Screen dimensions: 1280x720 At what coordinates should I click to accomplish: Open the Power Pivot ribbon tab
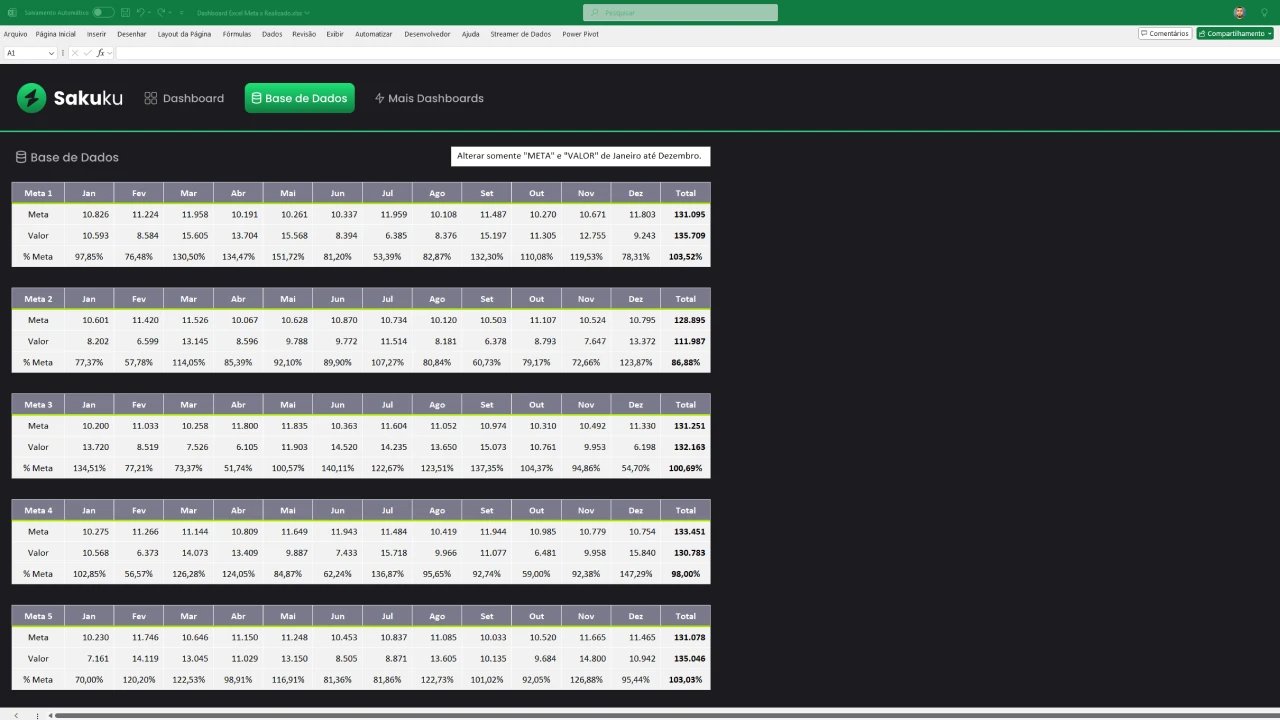(x=580, y=34)
